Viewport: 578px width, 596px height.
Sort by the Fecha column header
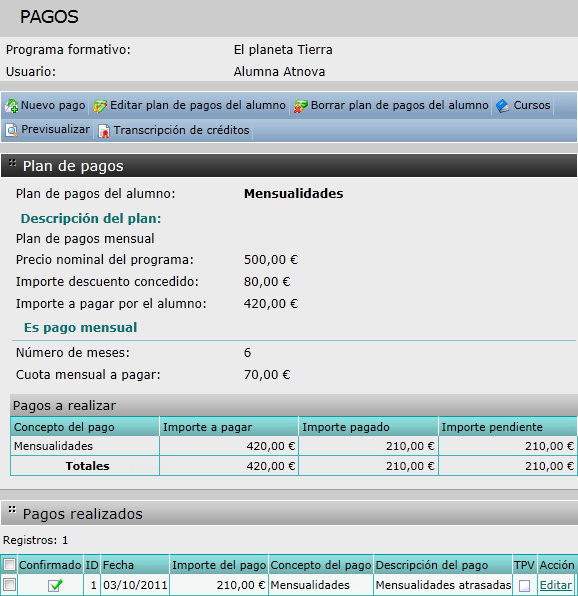pos(118,565)
